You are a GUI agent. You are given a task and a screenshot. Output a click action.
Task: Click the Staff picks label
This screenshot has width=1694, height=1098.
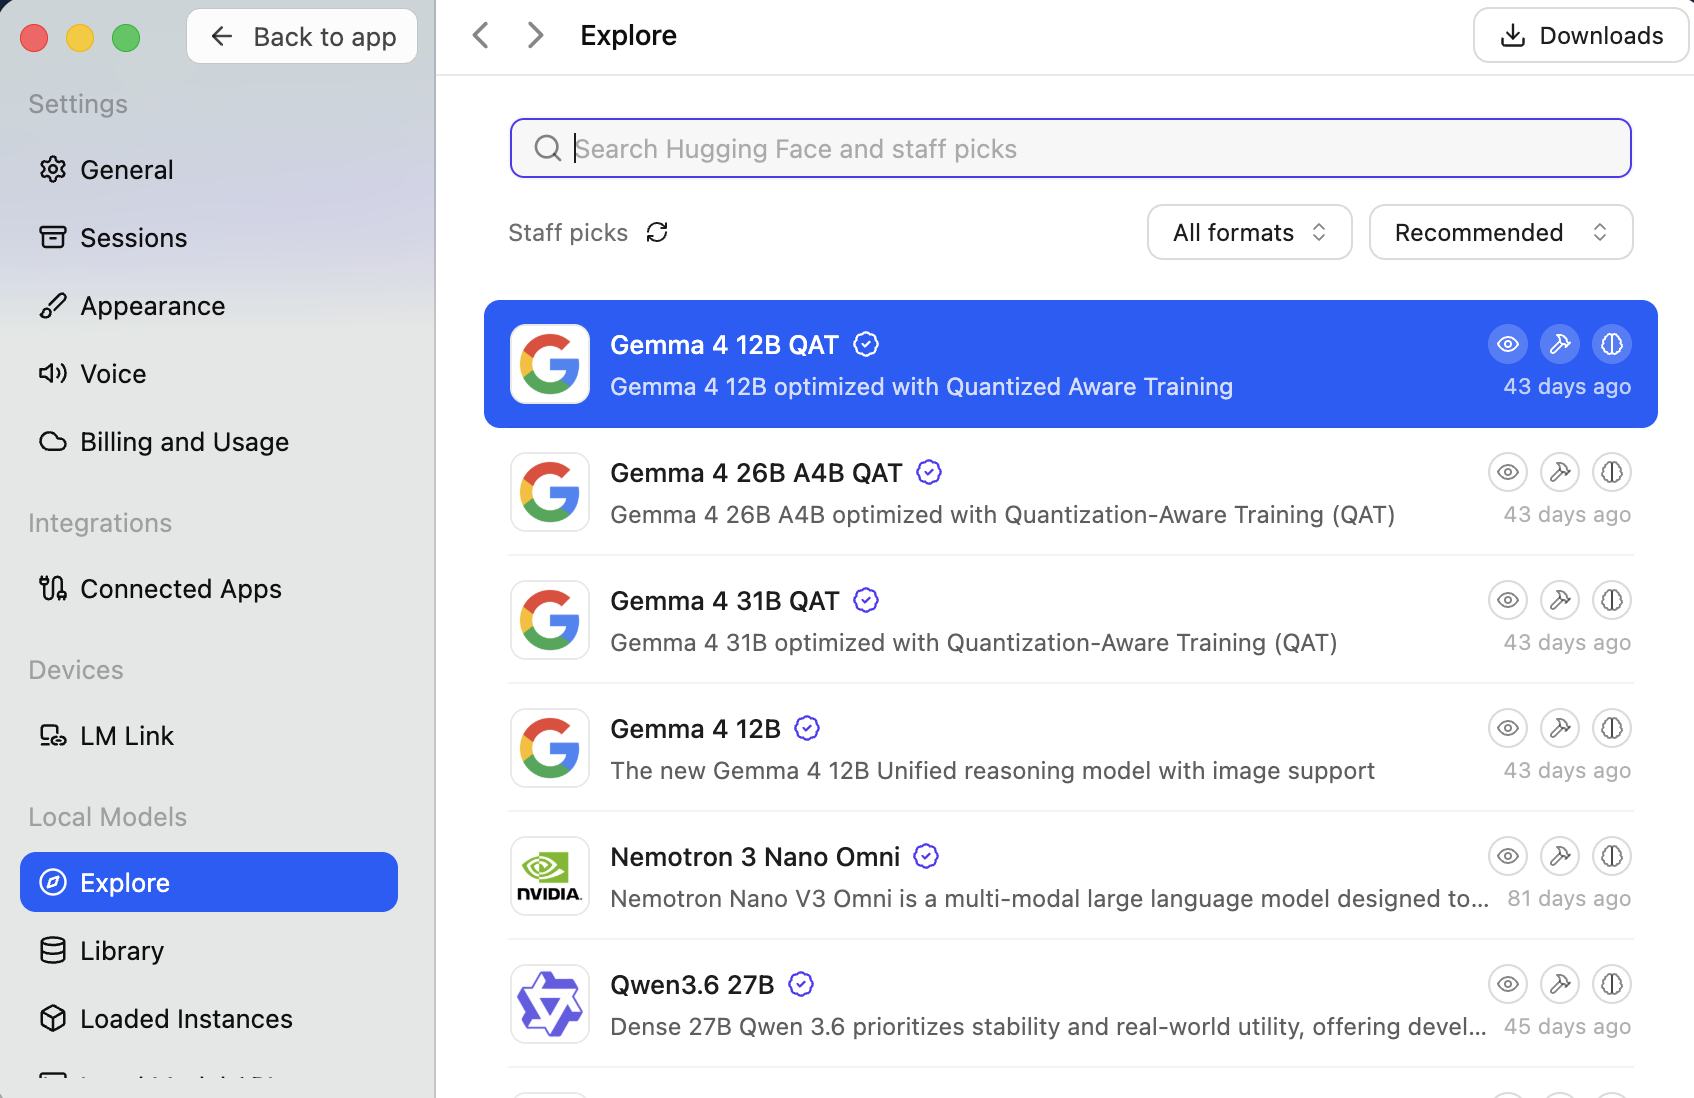[568, 233]
